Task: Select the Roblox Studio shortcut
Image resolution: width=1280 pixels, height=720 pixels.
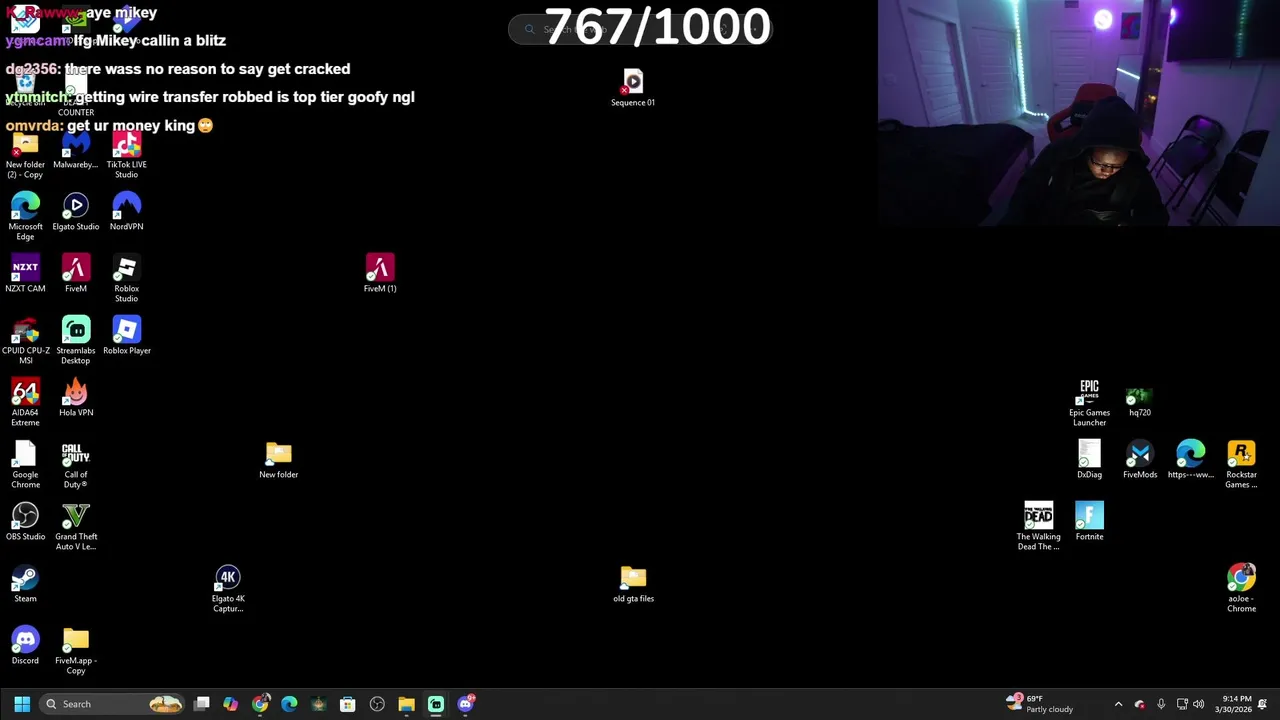Action: 126,279
